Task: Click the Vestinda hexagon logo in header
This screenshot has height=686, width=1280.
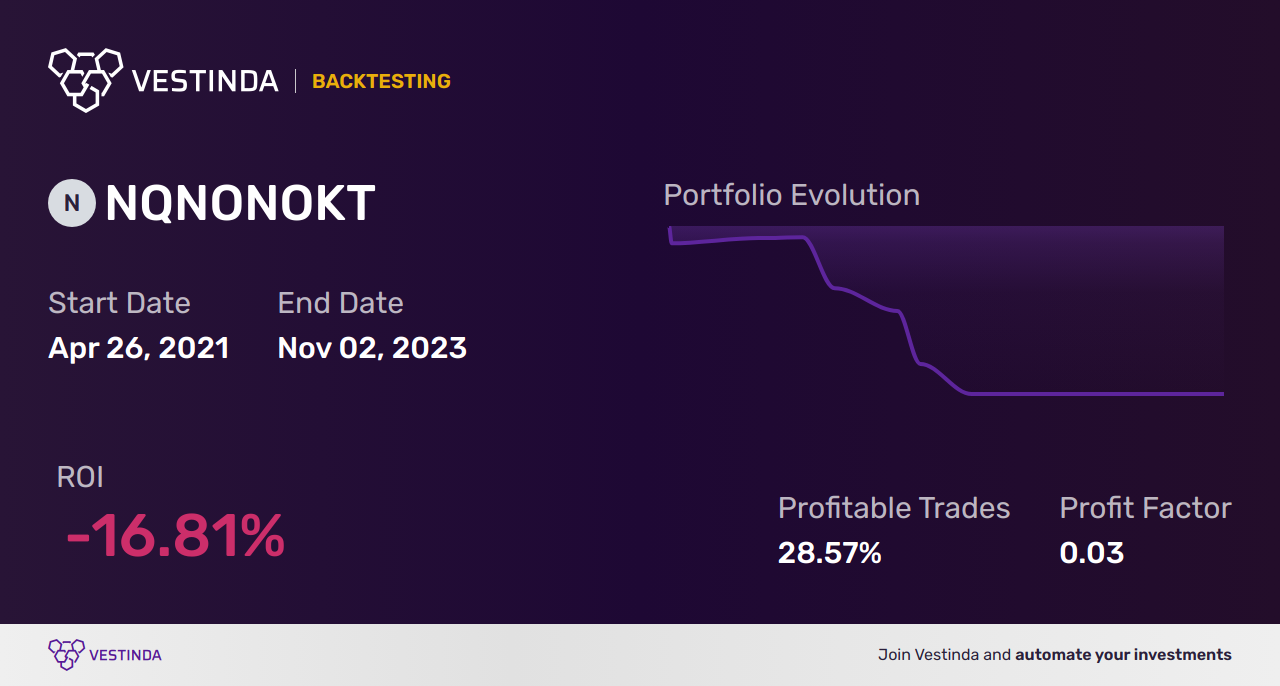Action: 85,78
